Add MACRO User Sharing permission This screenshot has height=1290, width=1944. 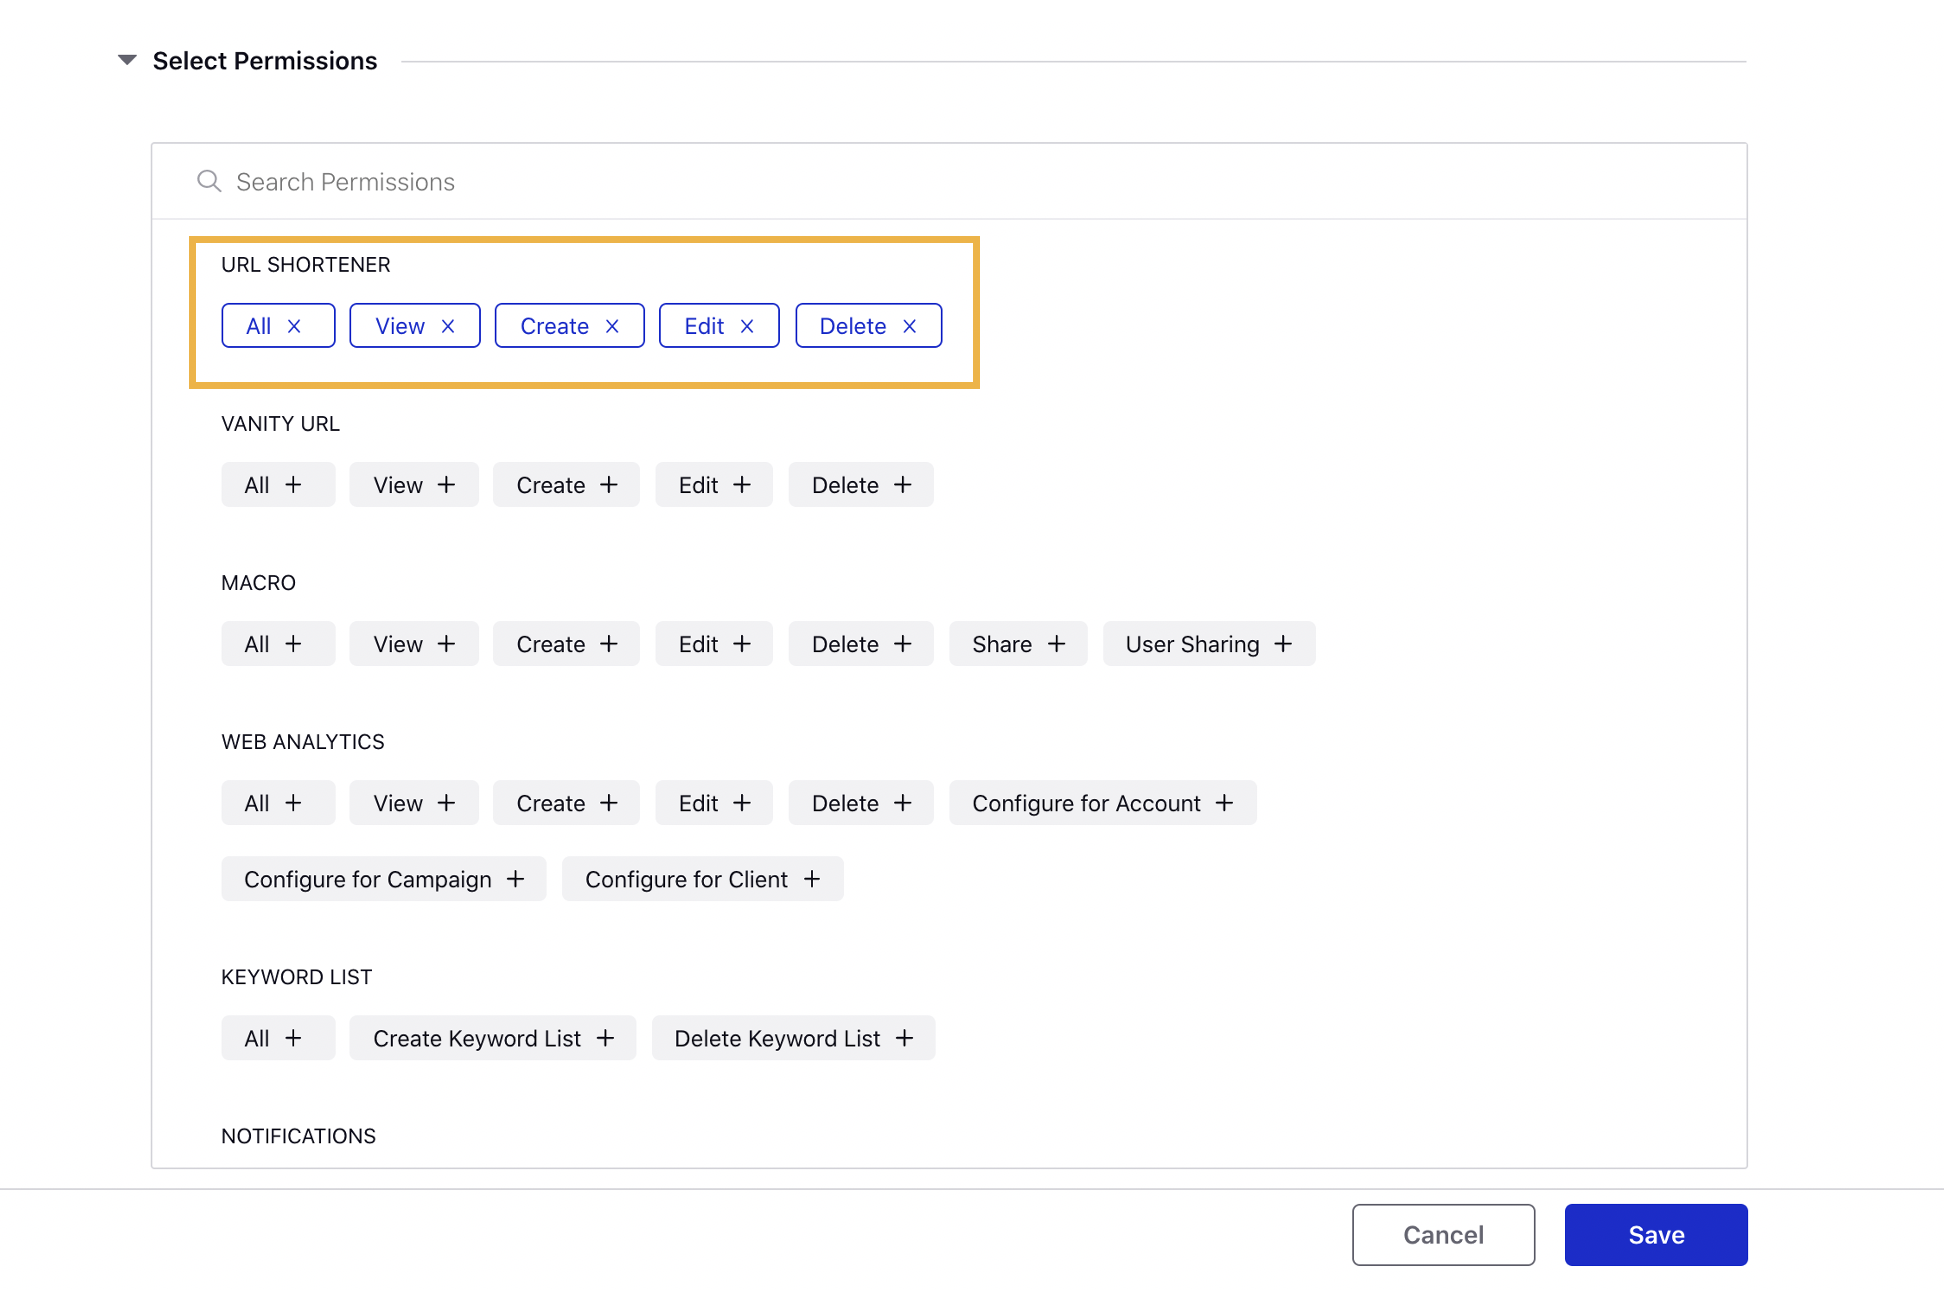(x=1206, y=642)
